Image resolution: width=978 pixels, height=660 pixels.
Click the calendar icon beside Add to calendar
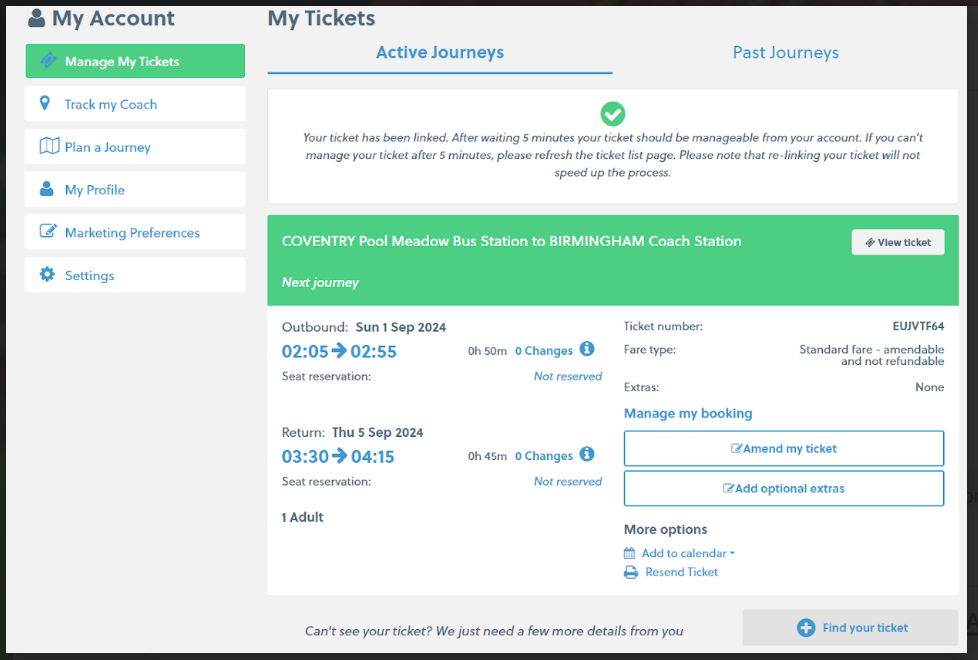tap(629, 552)
